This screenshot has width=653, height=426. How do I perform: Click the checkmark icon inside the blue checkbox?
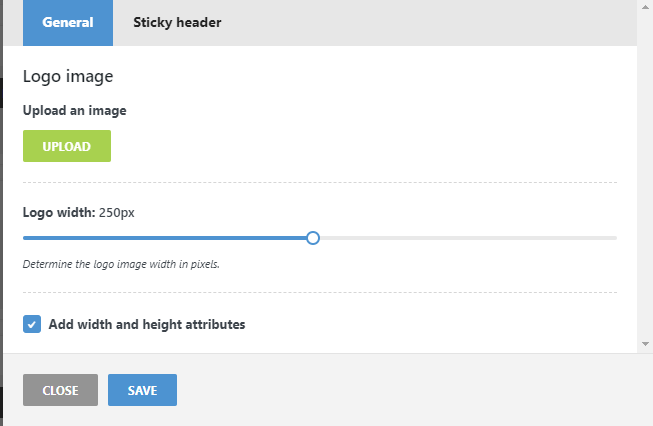32,324
